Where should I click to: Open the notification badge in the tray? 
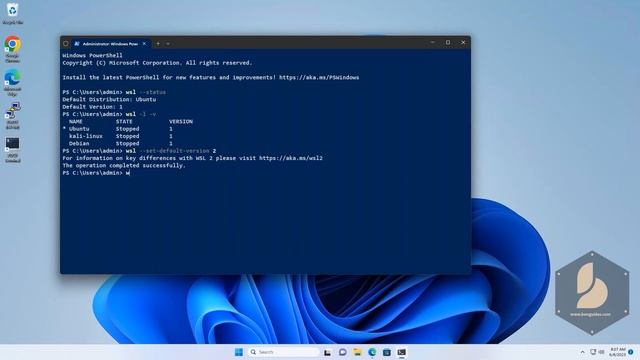click(x=631, y=352)
